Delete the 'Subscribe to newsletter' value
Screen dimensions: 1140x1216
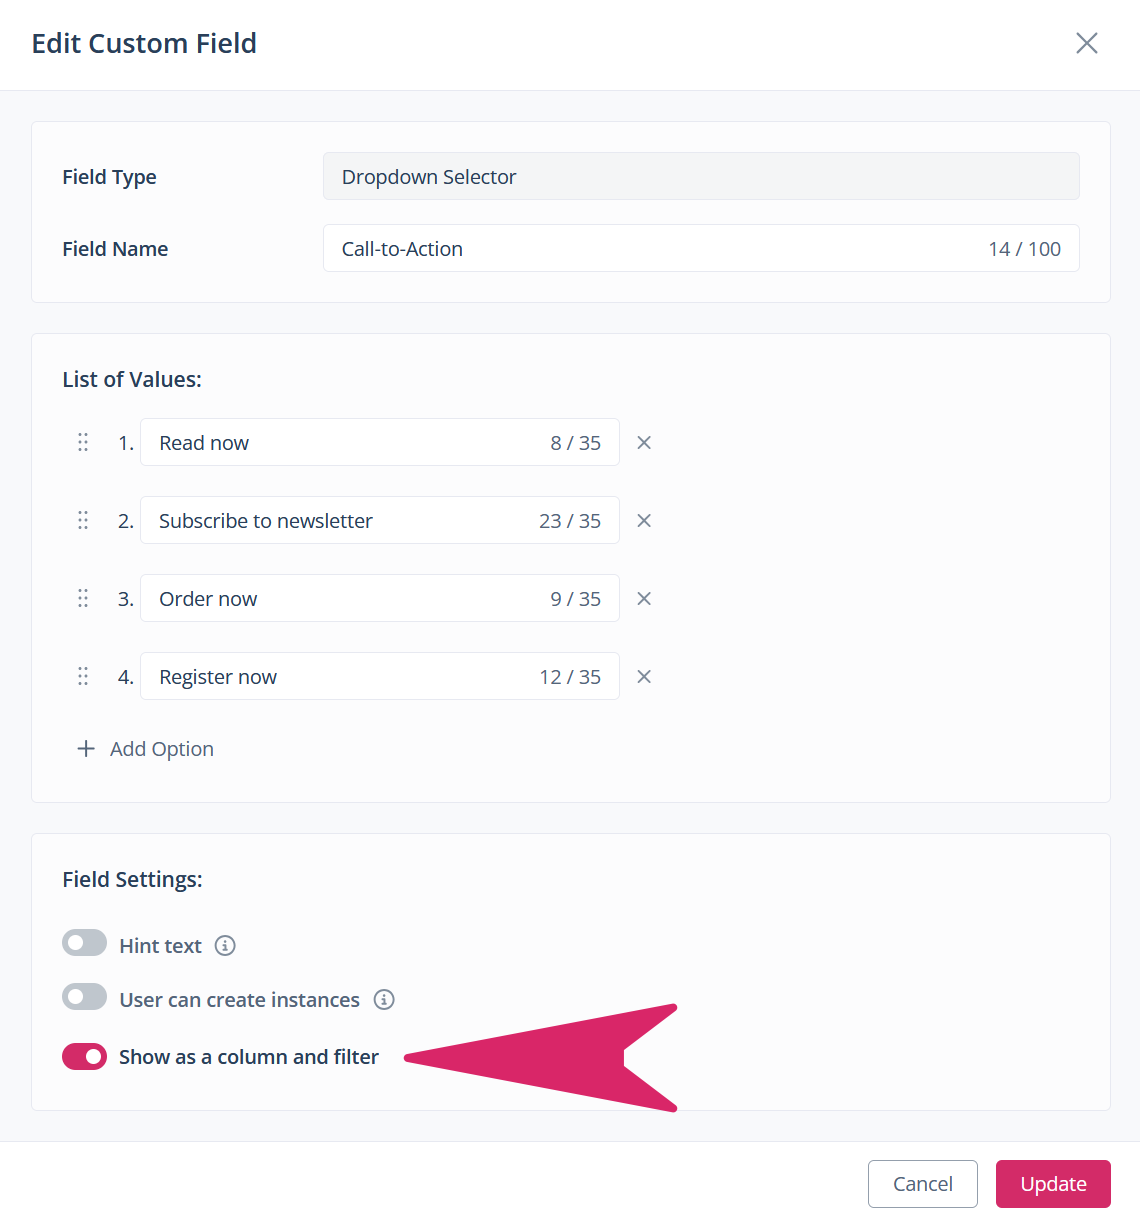644,521
